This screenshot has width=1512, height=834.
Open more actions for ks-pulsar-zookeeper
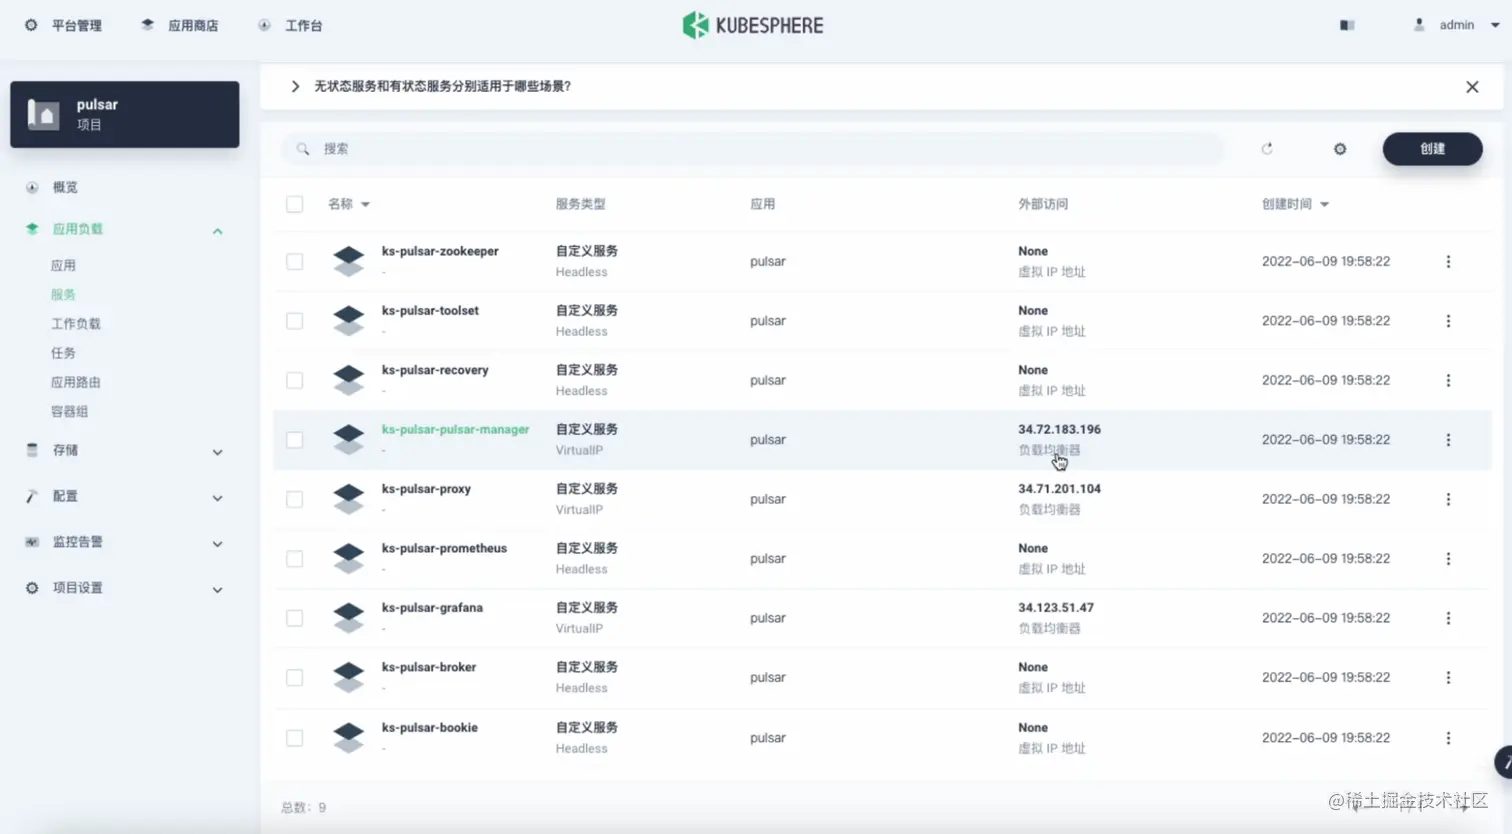pos(1448,261)
